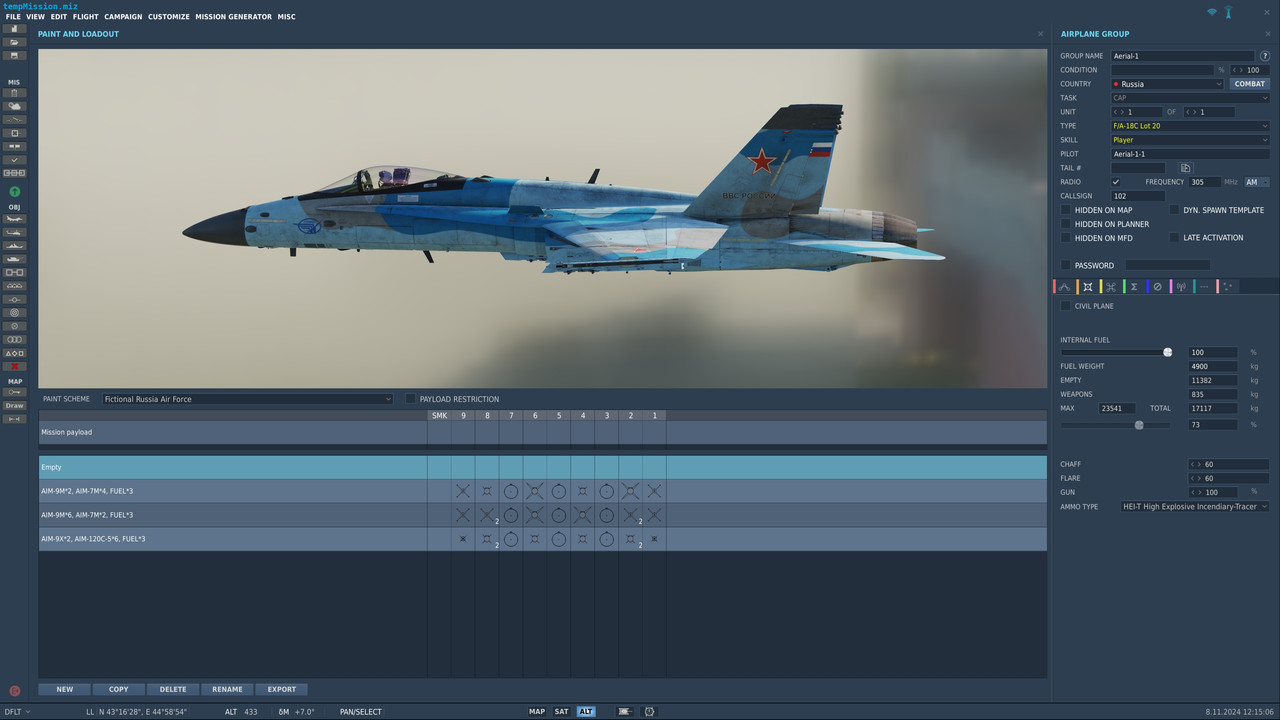This screenshot has height=720, width=1280.
Task: Select the add ship tool in OBJ sidebar
Action: 14,246
